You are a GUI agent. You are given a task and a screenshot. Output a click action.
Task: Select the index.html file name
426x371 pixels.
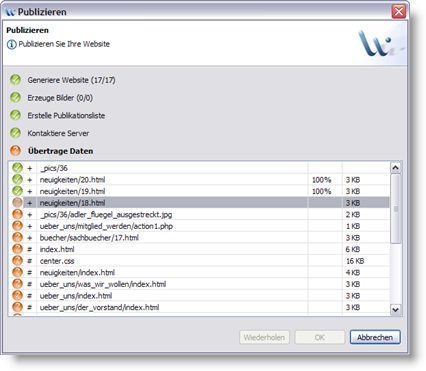pyautogui.click(x=57, y=249)
